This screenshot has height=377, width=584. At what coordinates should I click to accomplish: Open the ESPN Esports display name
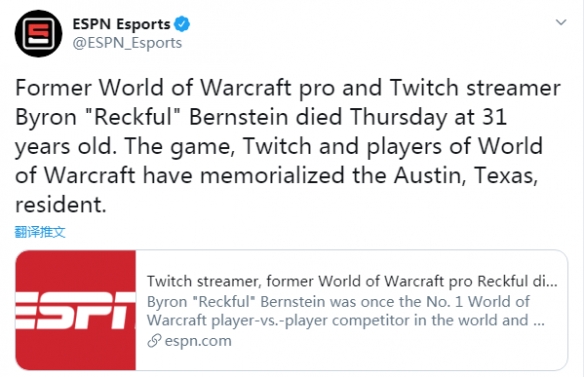point(121,24)
